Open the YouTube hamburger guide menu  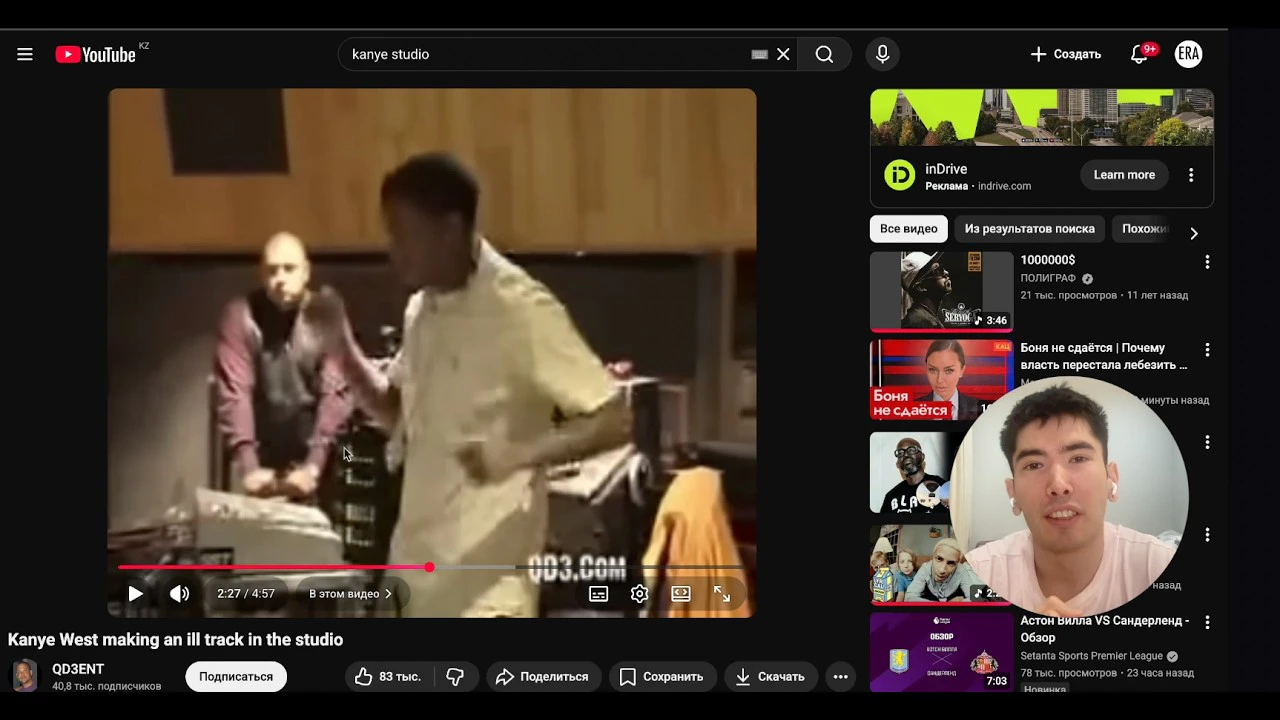[x=25, y=54]
